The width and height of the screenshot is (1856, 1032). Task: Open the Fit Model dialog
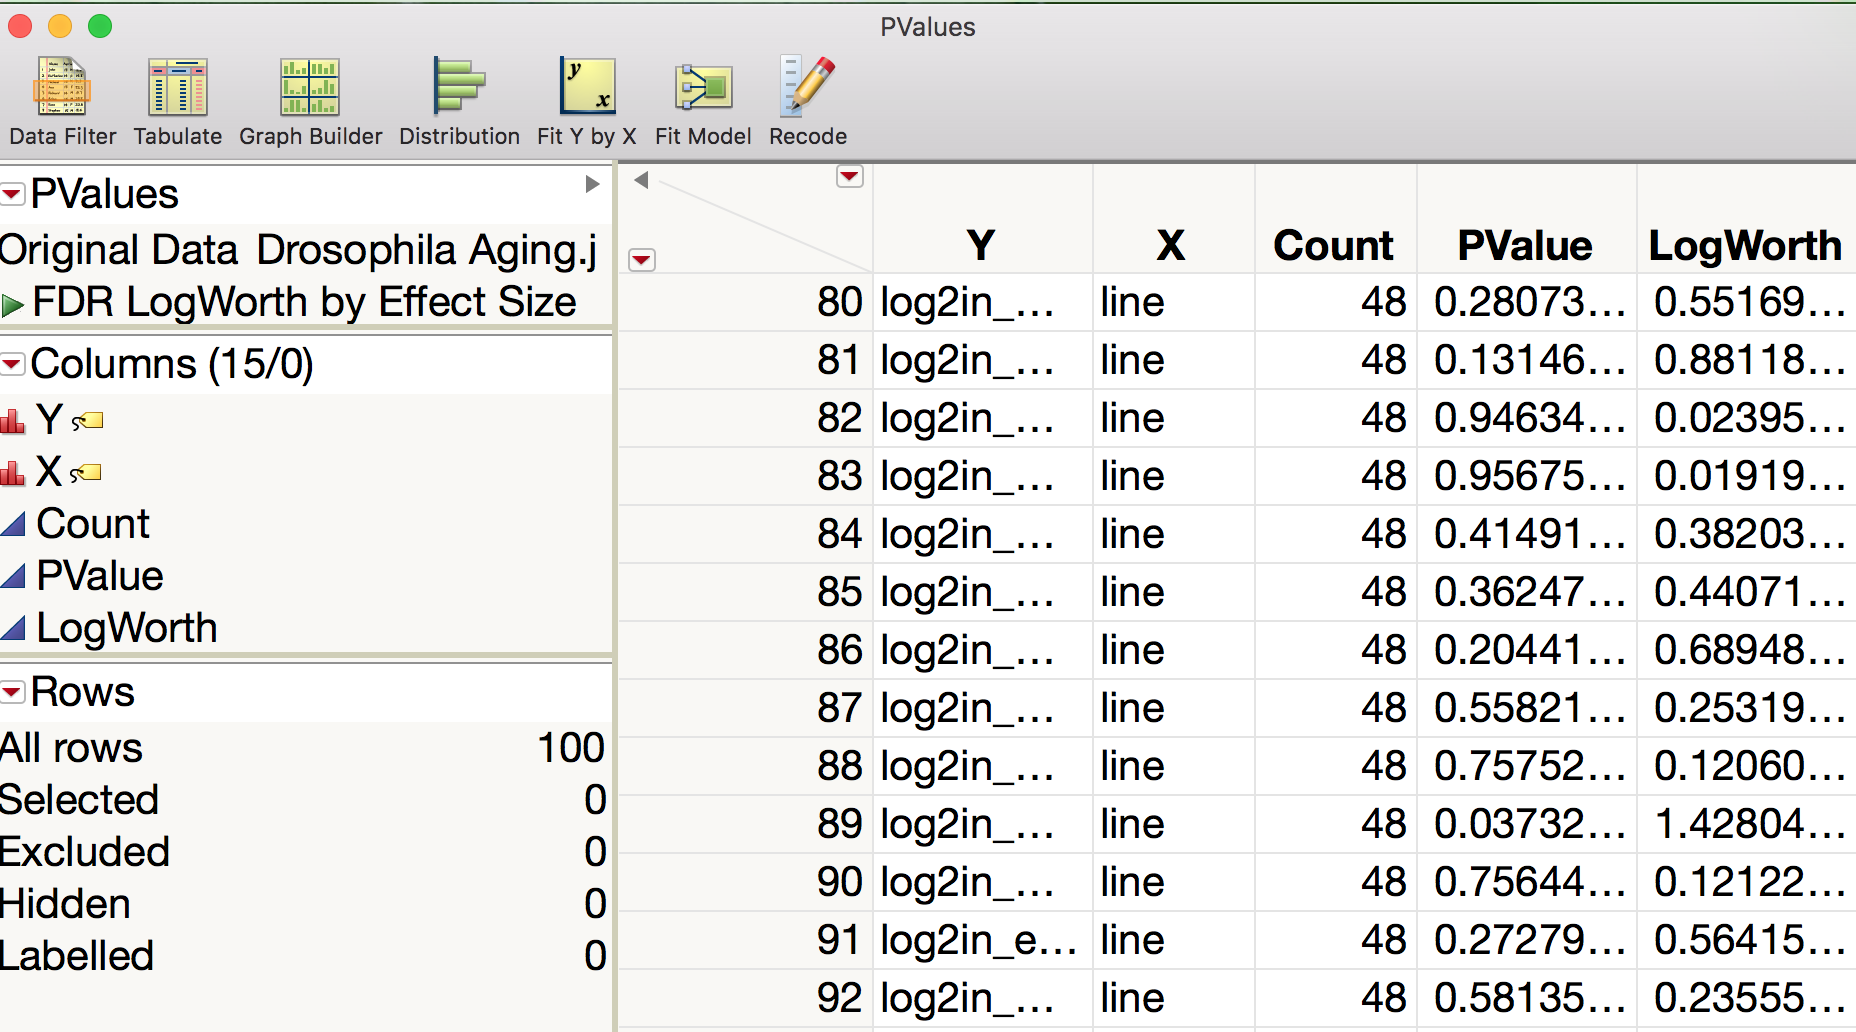pos(702,95)
